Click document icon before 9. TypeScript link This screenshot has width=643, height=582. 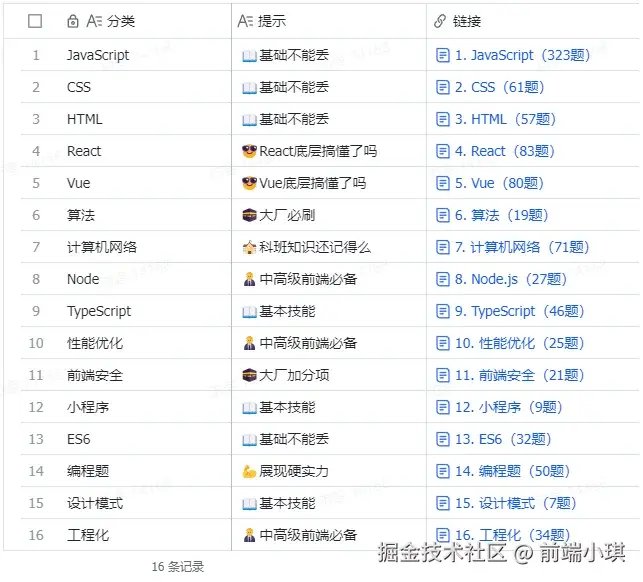pos(442,311)
